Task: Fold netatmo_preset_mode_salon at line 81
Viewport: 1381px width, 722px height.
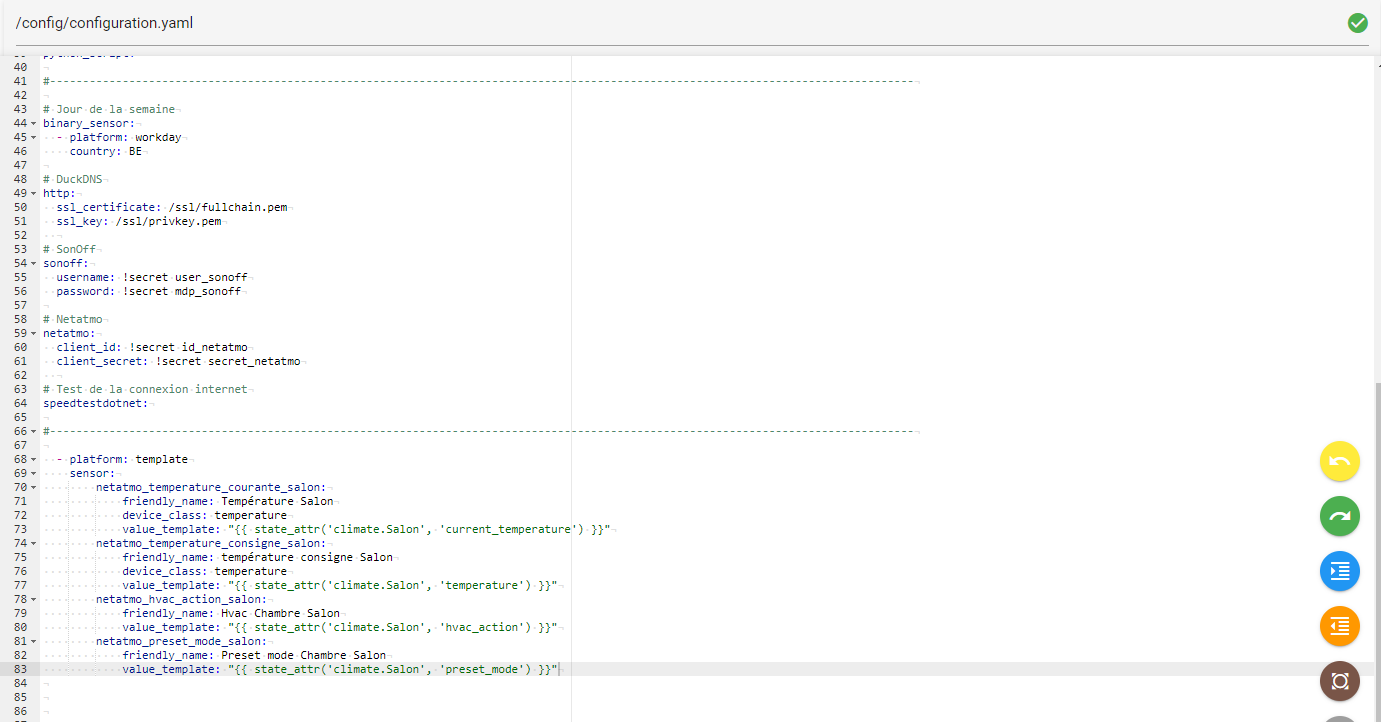Action: tap(34, 642)
